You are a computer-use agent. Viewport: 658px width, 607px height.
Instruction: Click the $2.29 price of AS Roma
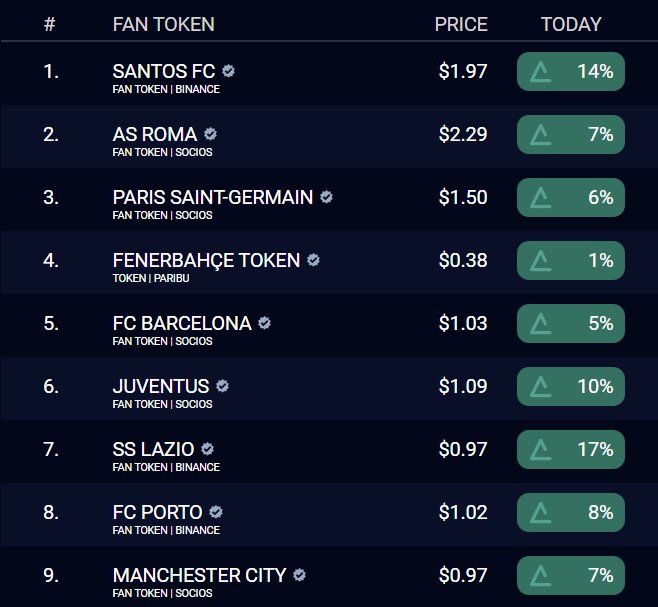click(x=463, y=134)
